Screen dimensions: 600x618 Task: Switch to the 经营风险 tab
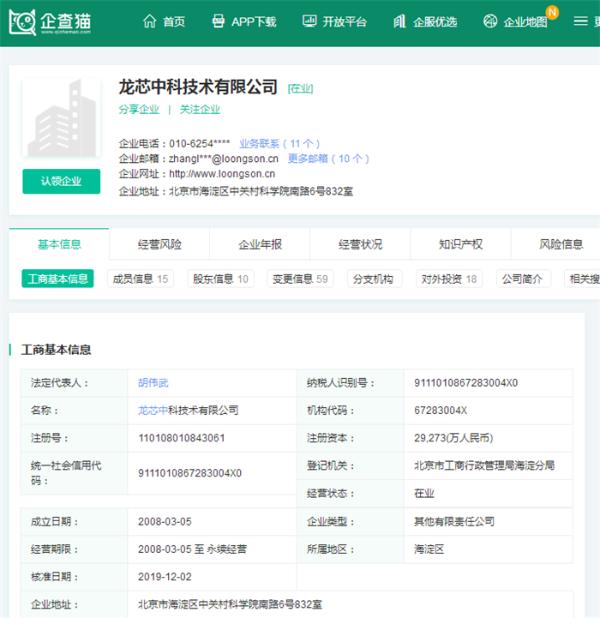pos(160,244)
